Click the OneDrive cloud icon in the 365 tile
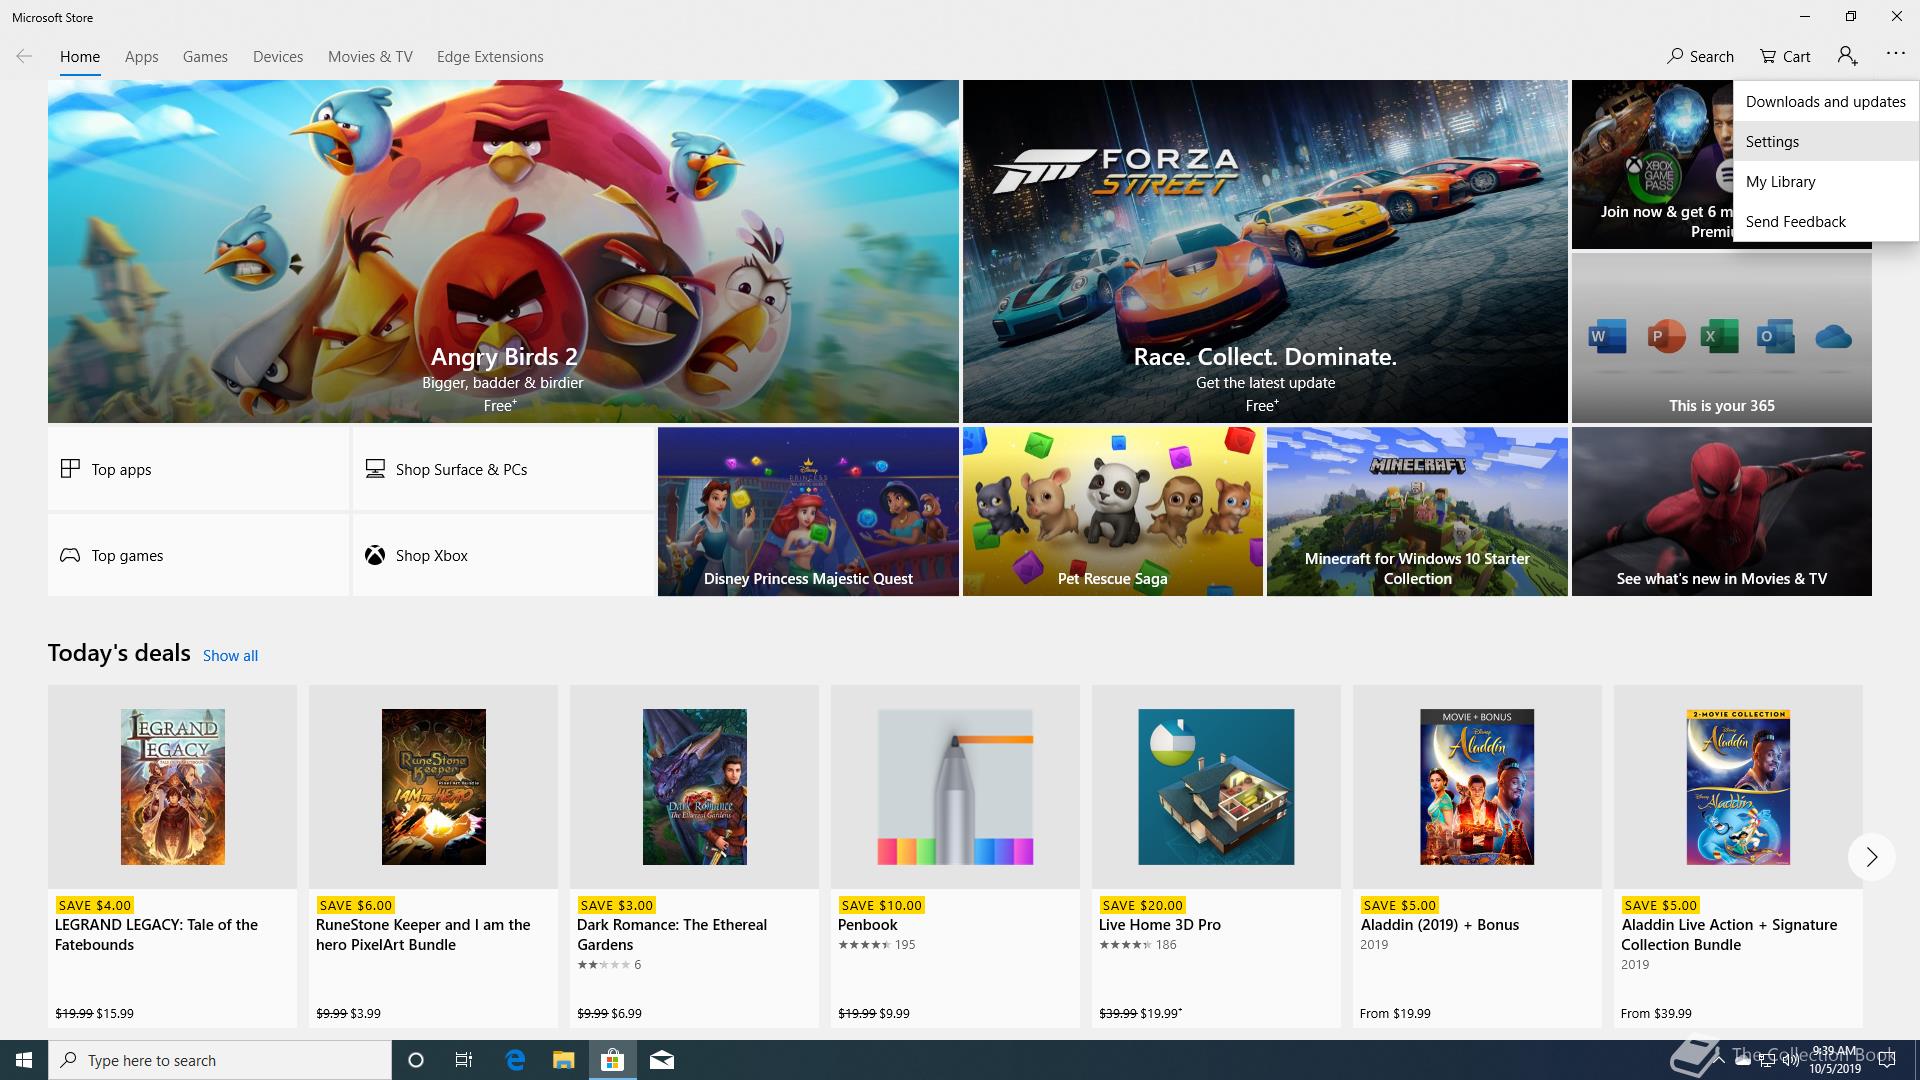1920x1080 pixels. pos(1833,337)
